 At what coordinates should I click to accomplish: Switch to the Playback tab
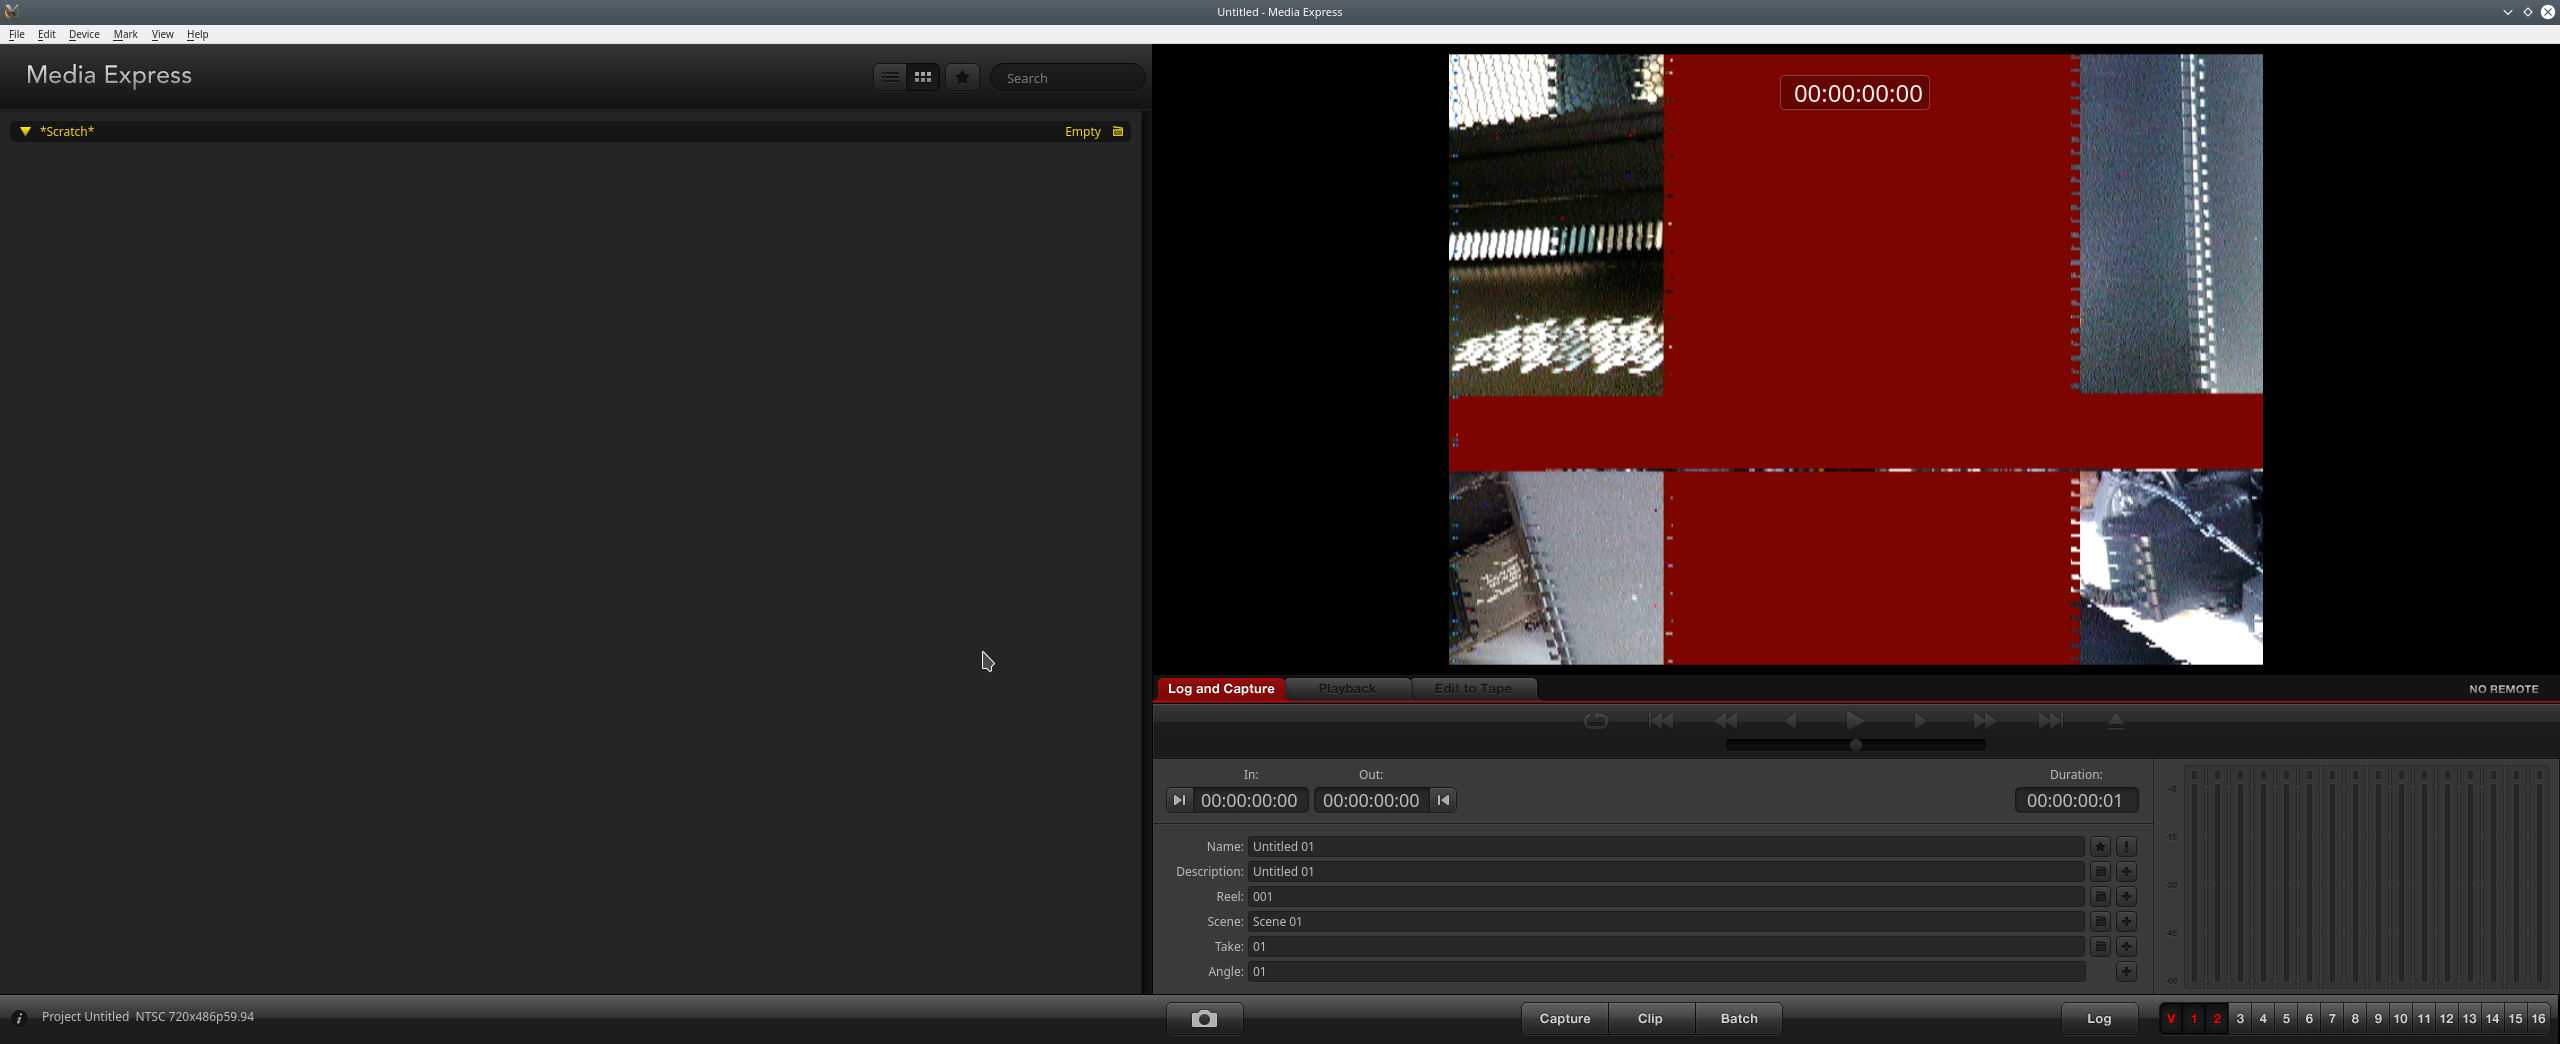coord(1347,688)
